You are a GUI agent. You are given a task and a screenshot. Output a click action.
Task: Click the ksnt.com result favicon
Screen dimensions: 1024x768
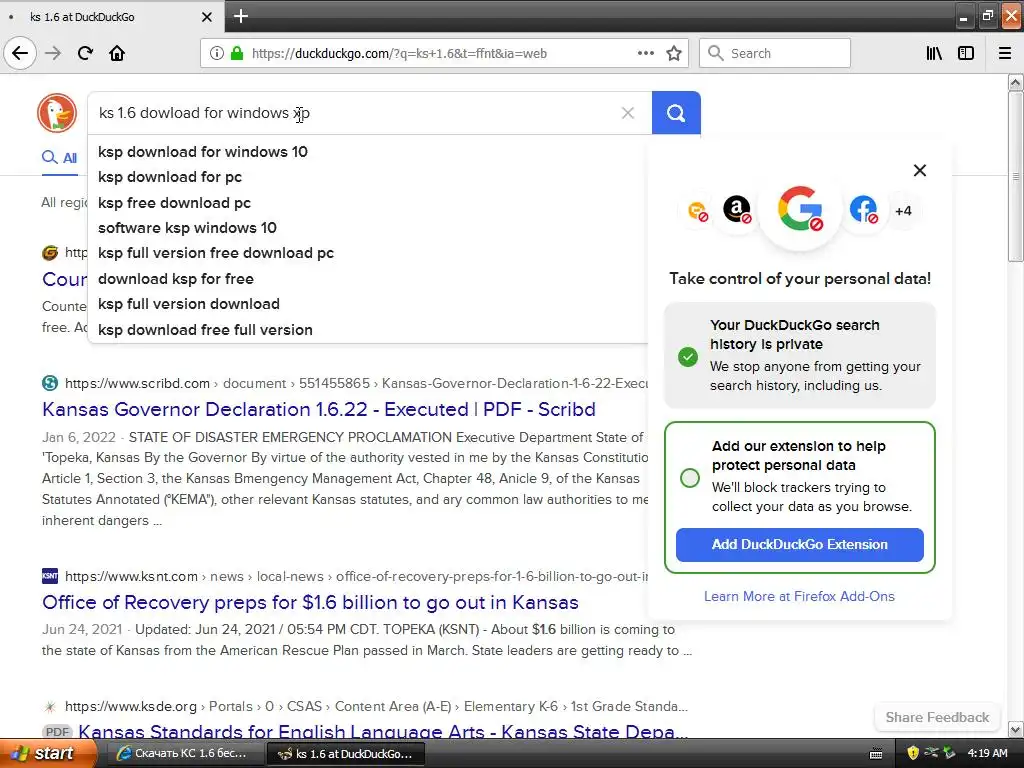tap(50, 576)
